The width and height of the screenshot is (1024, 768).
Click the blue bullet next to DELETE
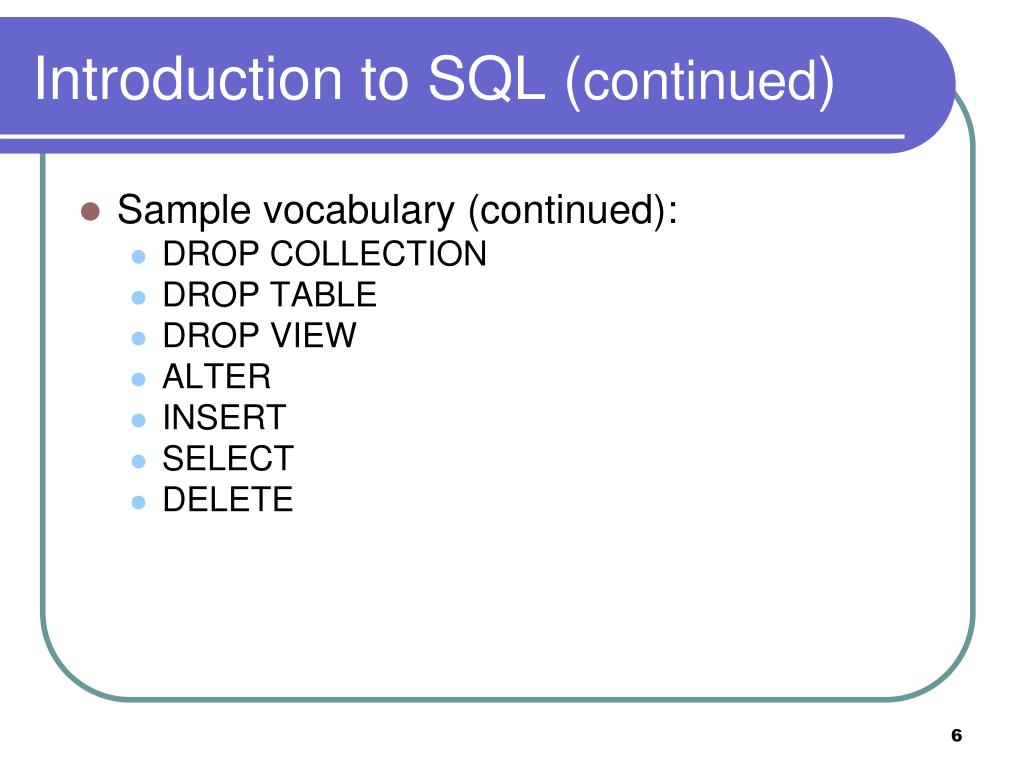(x=138, y=502)
